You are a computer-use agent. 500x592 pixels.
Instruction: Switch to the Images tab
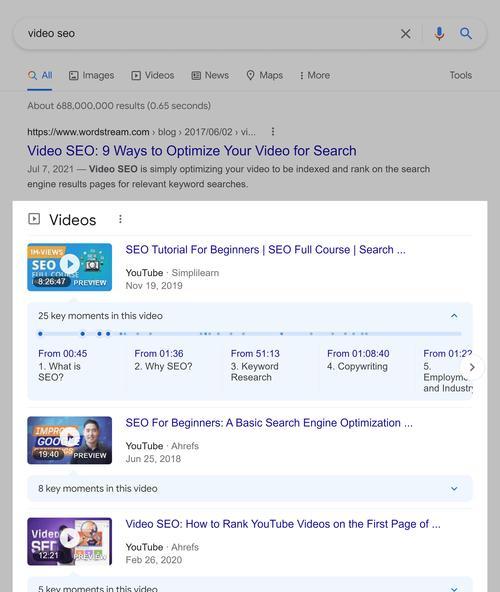click(91, 76)
